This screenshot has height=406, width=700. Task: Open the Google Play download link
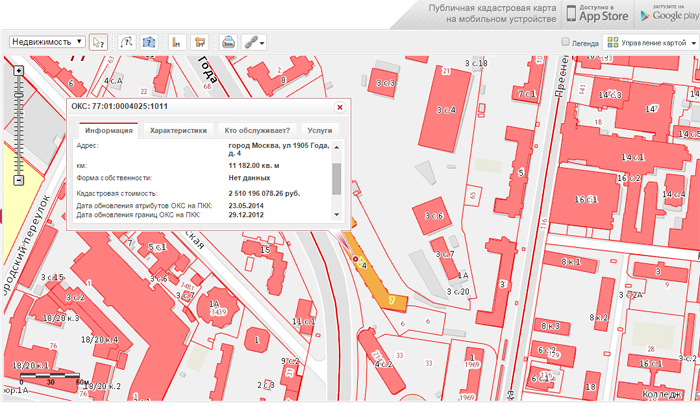click(671, 13)
